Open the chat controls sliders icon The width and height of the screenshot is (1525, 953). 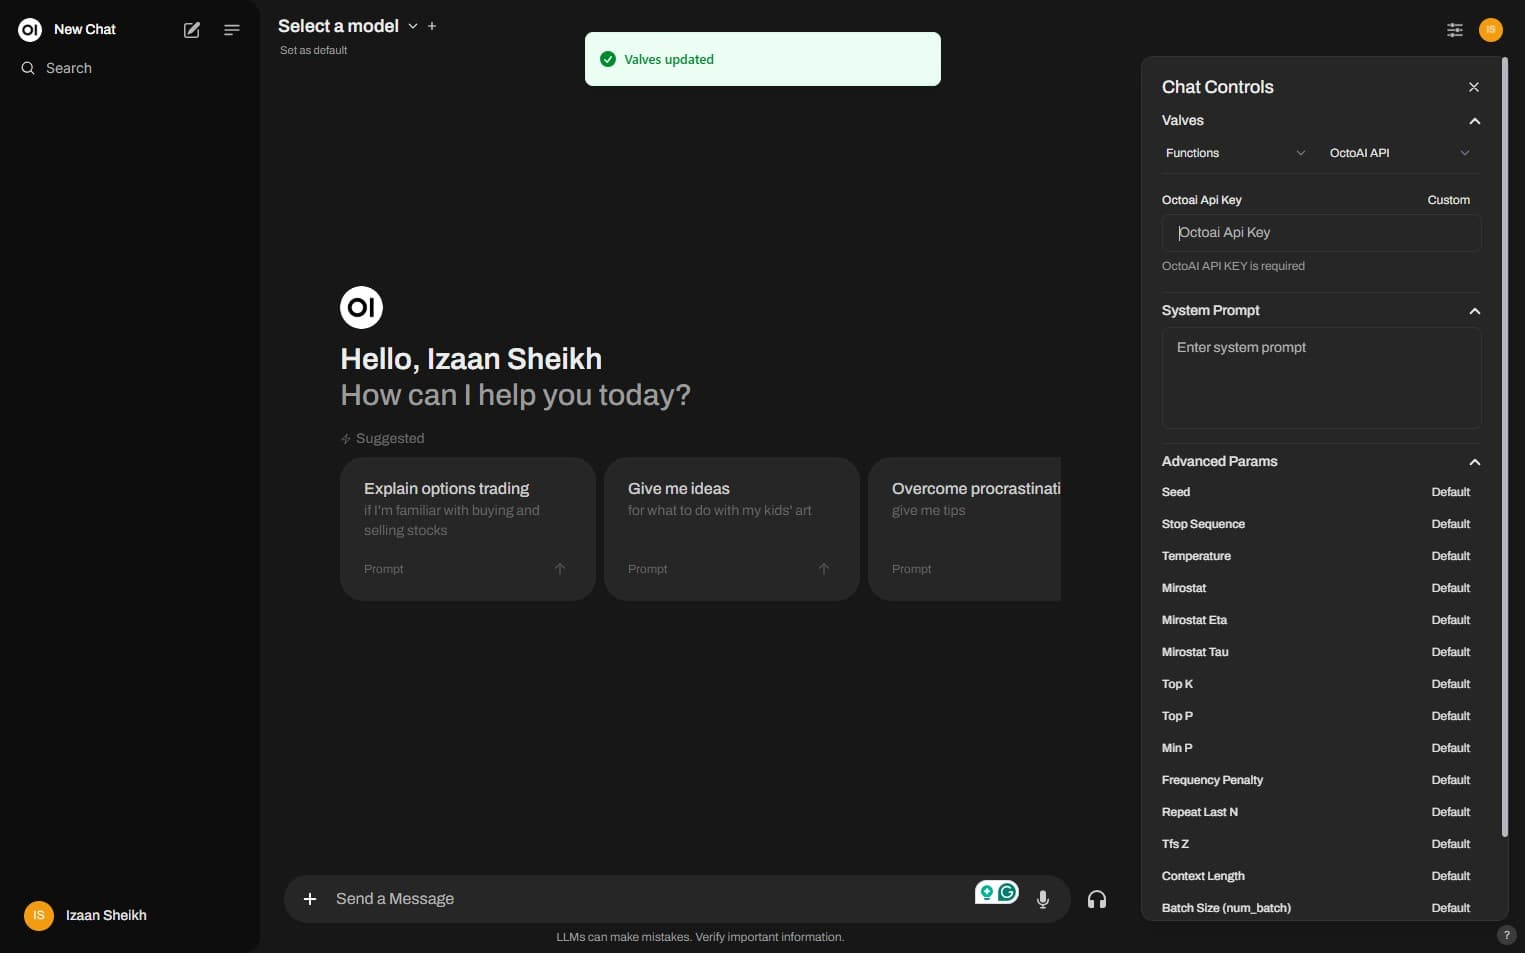pyautogui.click(x=1455, y=30)
